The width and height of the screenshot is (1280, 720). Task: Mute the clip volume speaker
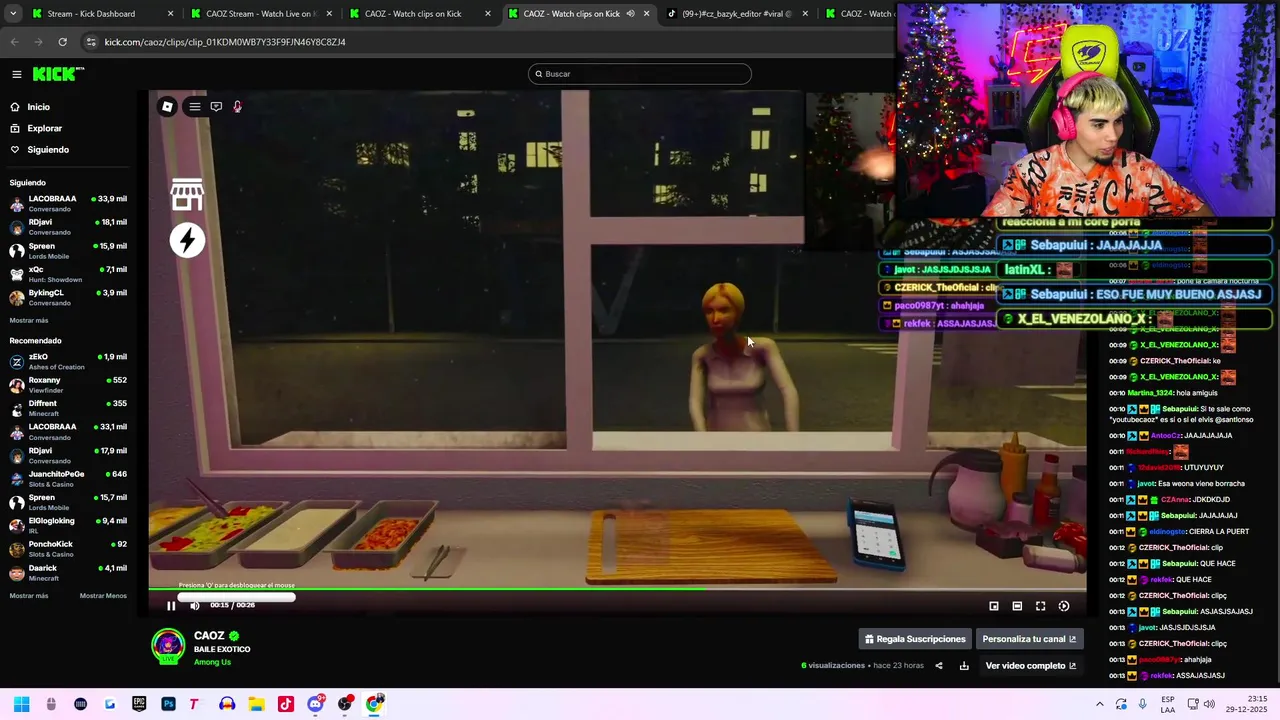click(x=195, y=606)
